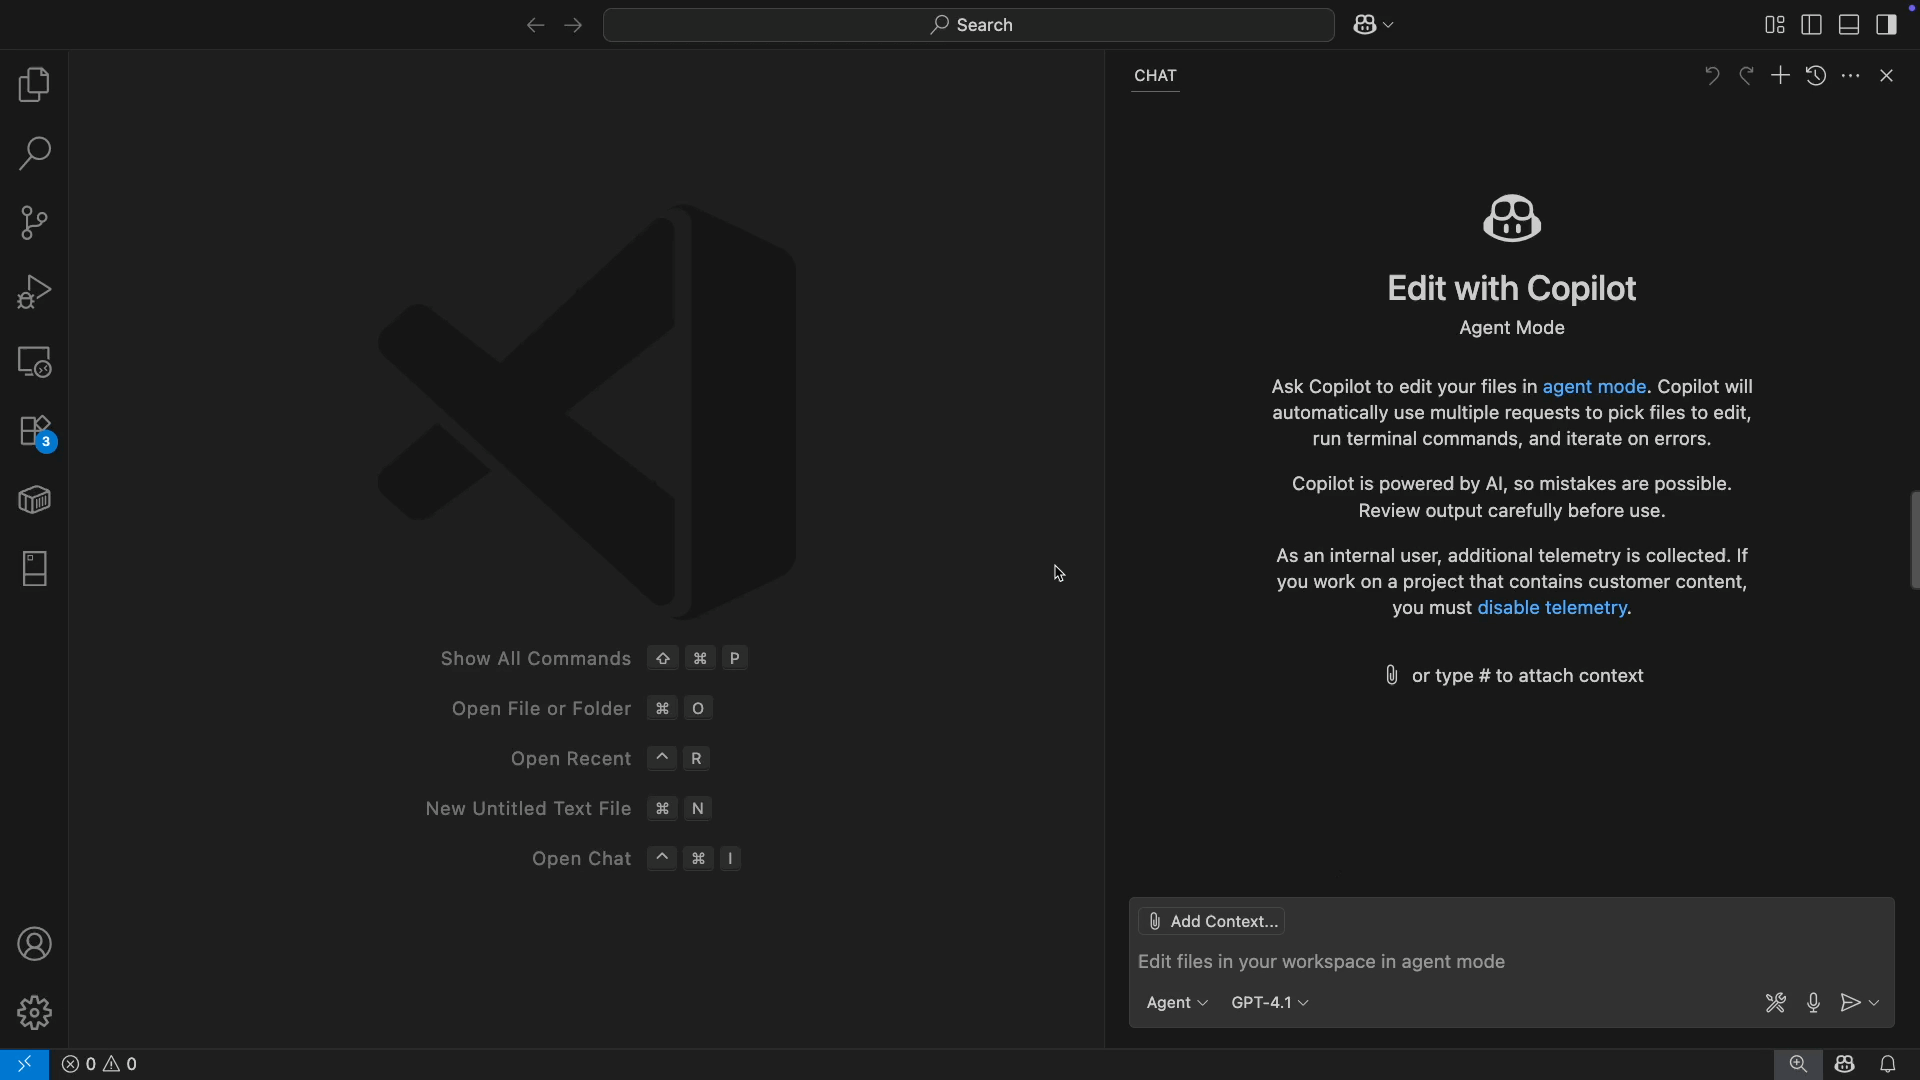This screenshot has height=1080, width=1920.
Task: Open the Extensions view with badge 3
Action: (x=34, y=432)
